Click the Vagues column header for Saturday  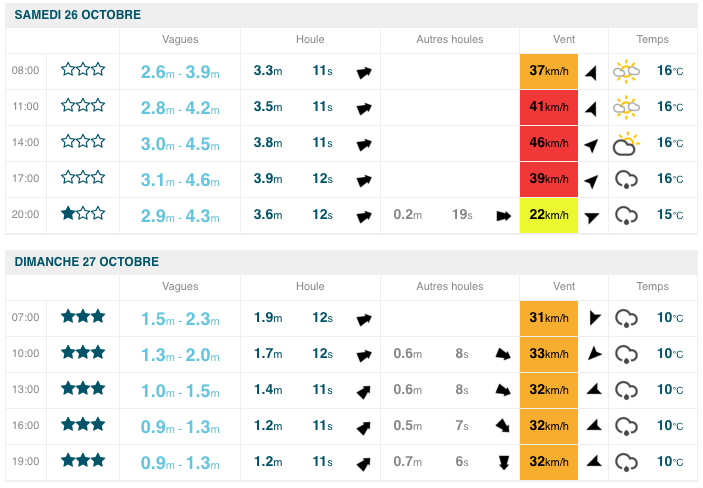[x=180, y=40]
